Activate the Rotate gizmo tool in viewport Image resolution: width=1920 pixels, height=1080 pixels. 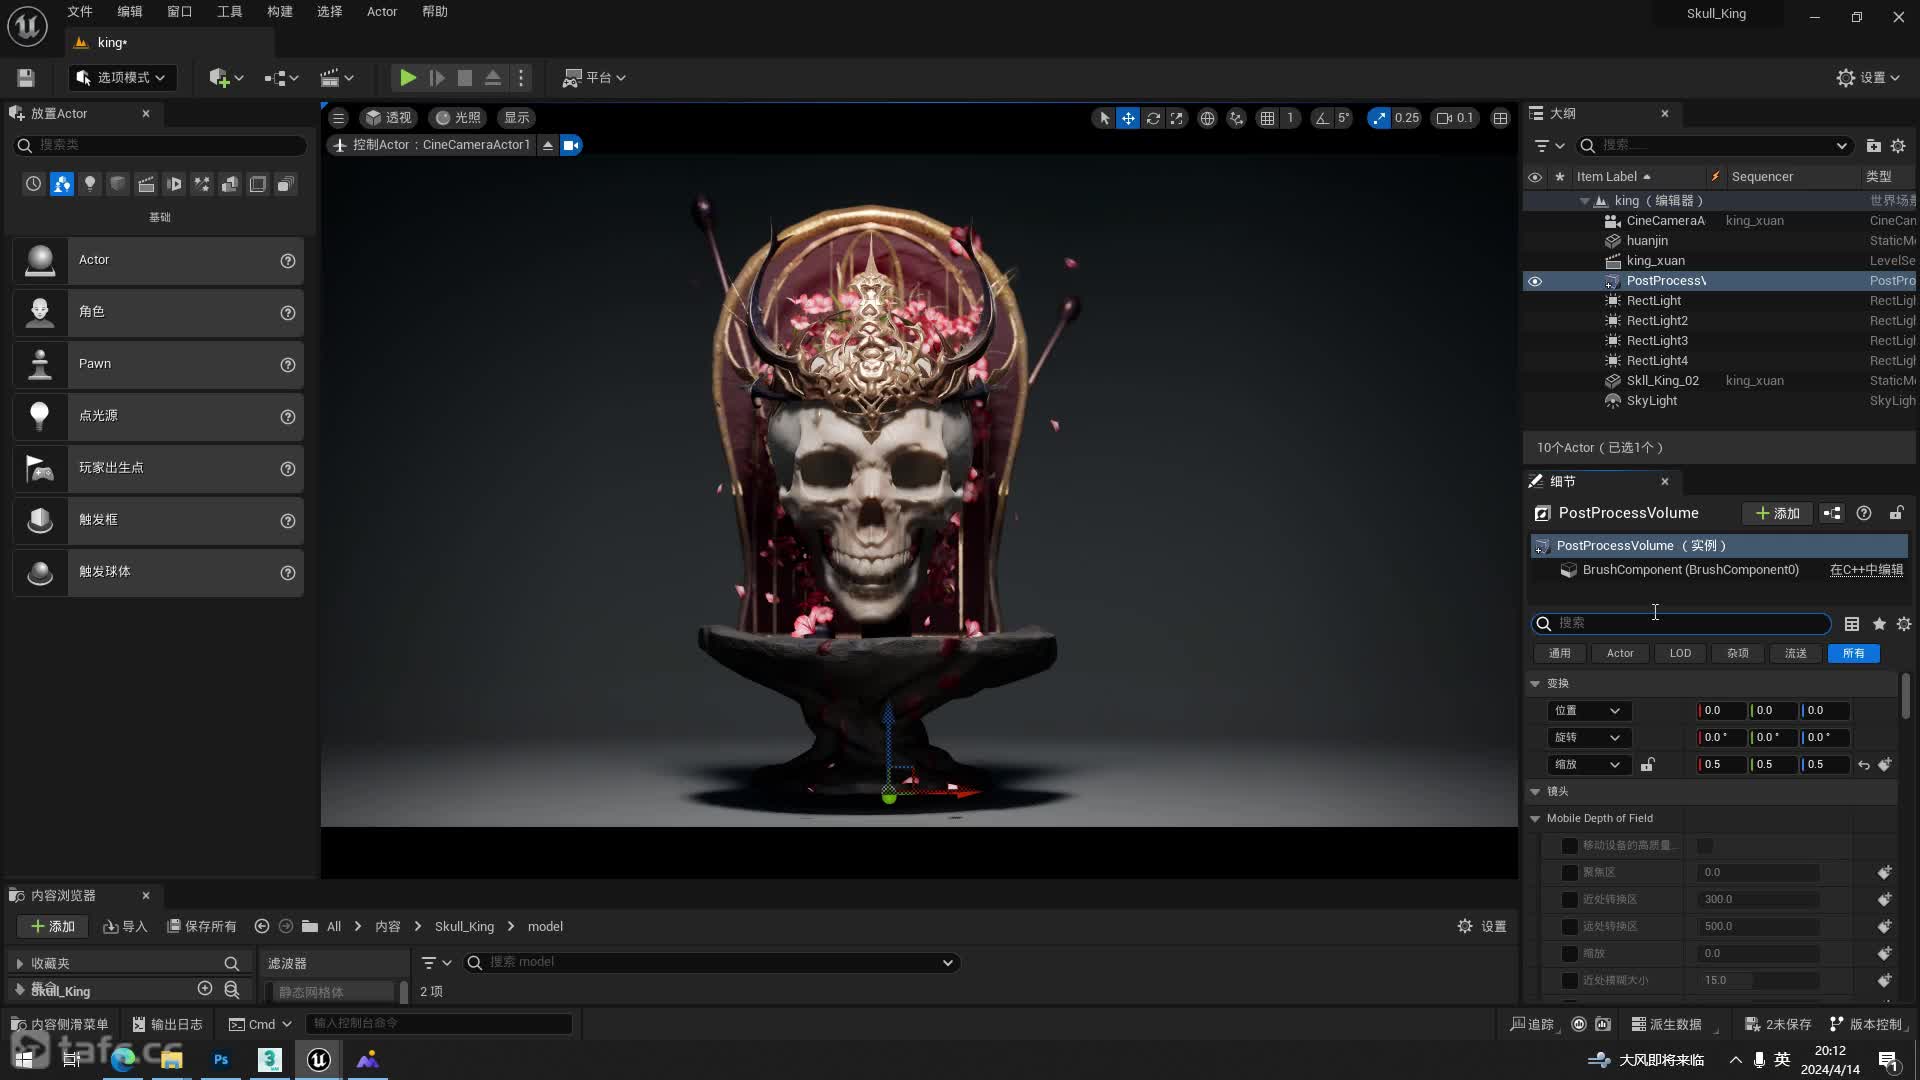pos(1153,118)
